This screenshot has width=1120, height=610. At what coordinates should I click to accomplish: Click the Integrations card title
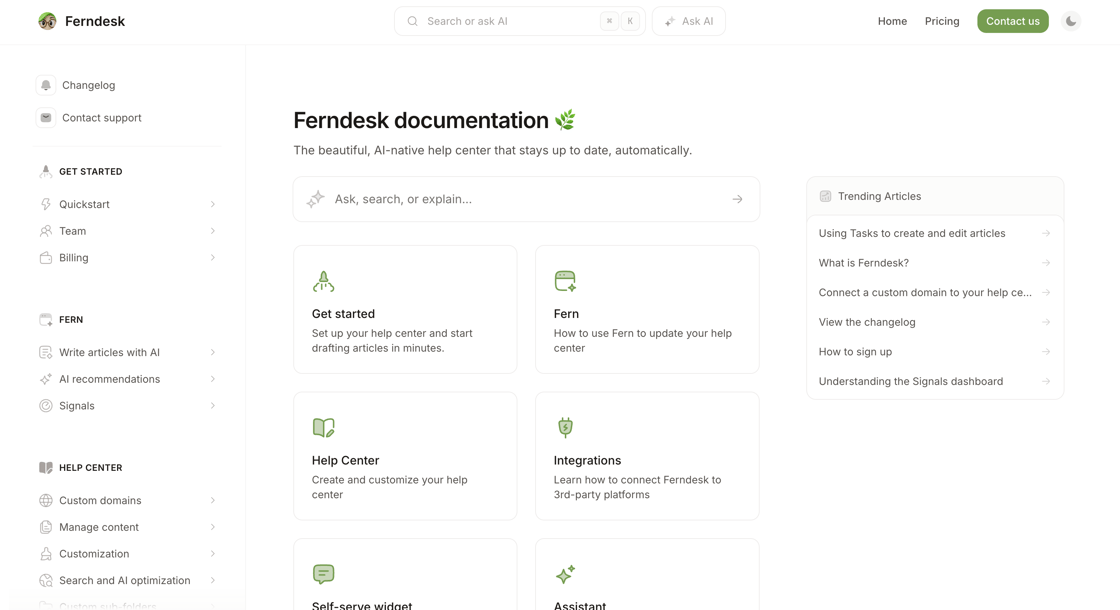(x=587, y=461)
